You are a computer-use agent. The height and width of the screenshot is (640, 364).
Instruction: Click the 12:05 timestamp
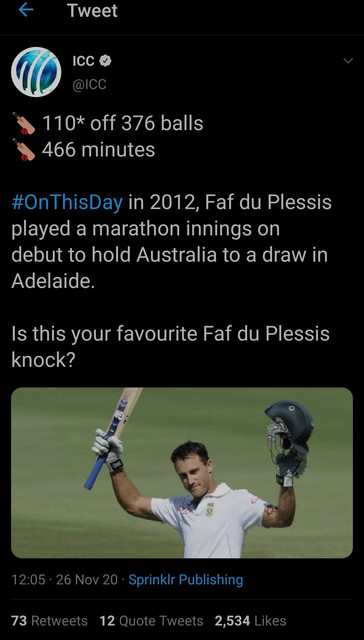28,580
